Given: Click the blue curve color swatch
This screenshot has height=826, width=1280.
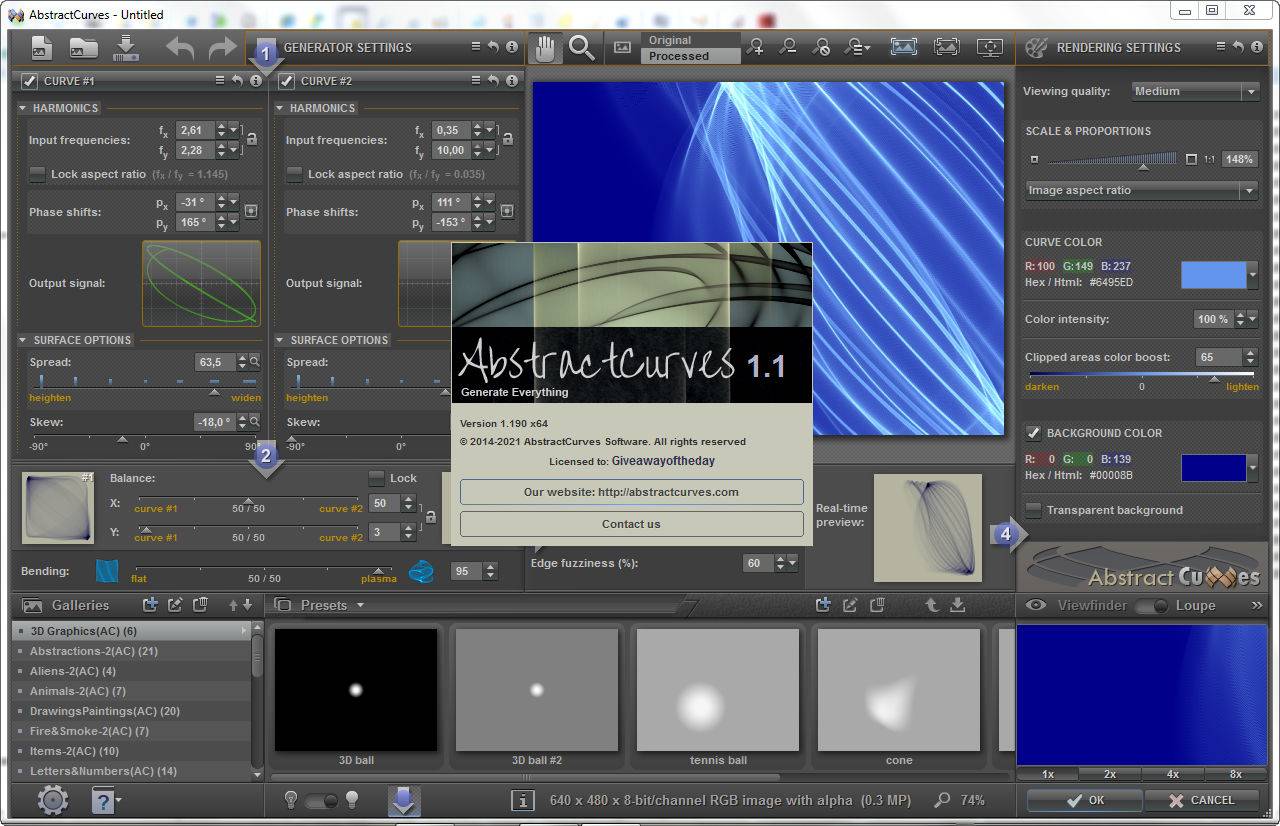Looking at the screenshot, I should click(1213, 275).
